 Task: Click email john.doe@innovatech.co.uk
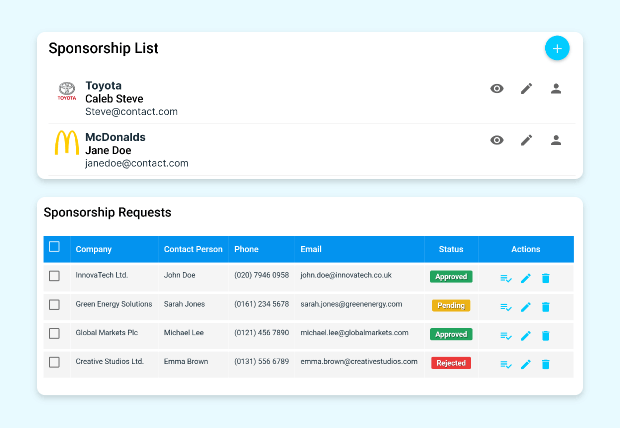coord(345,276)
